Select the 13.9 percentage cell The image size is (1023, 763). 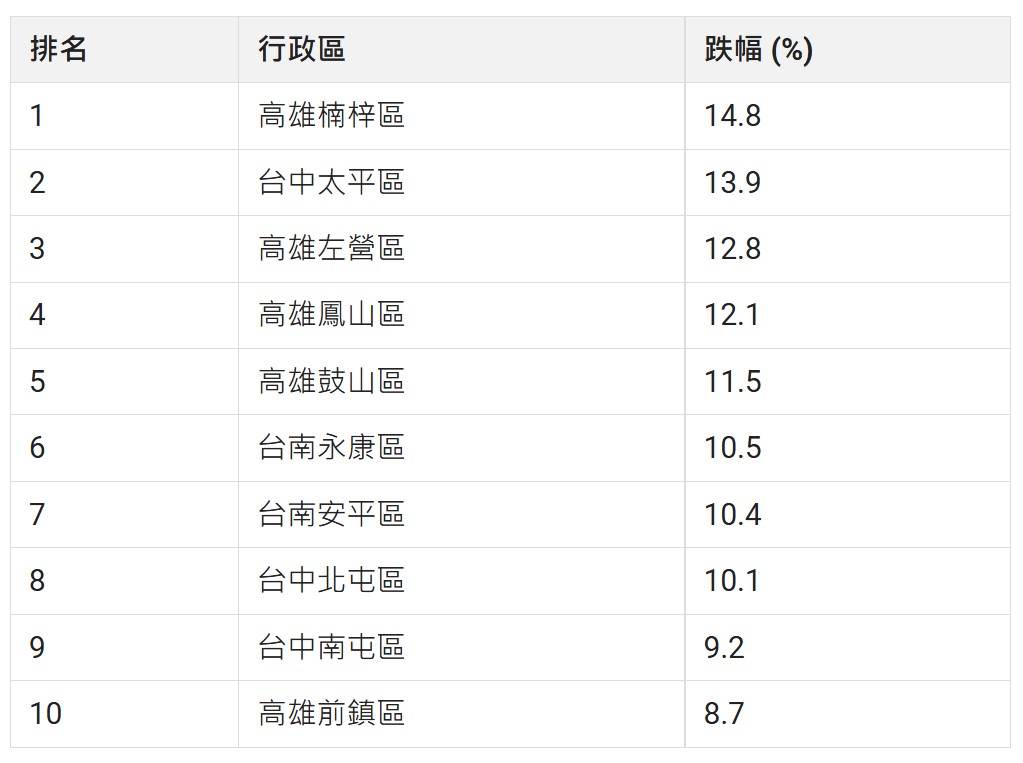coord(732,182)
